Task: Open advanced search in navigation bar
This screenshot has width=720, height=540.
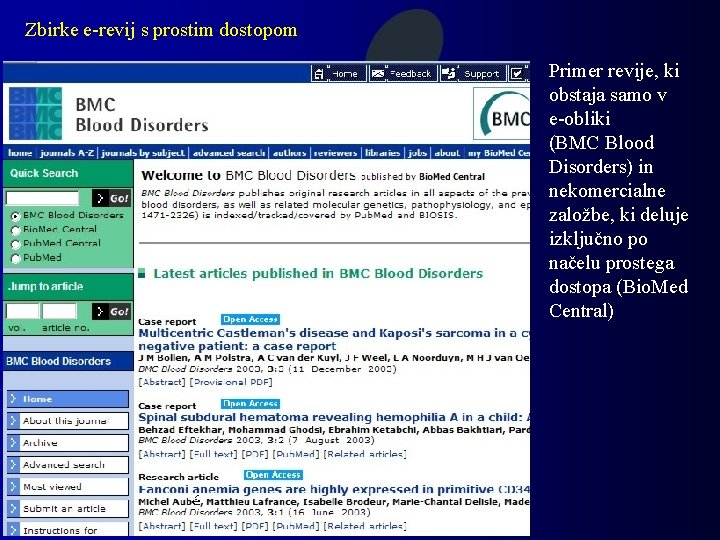Action: point(229,153)
